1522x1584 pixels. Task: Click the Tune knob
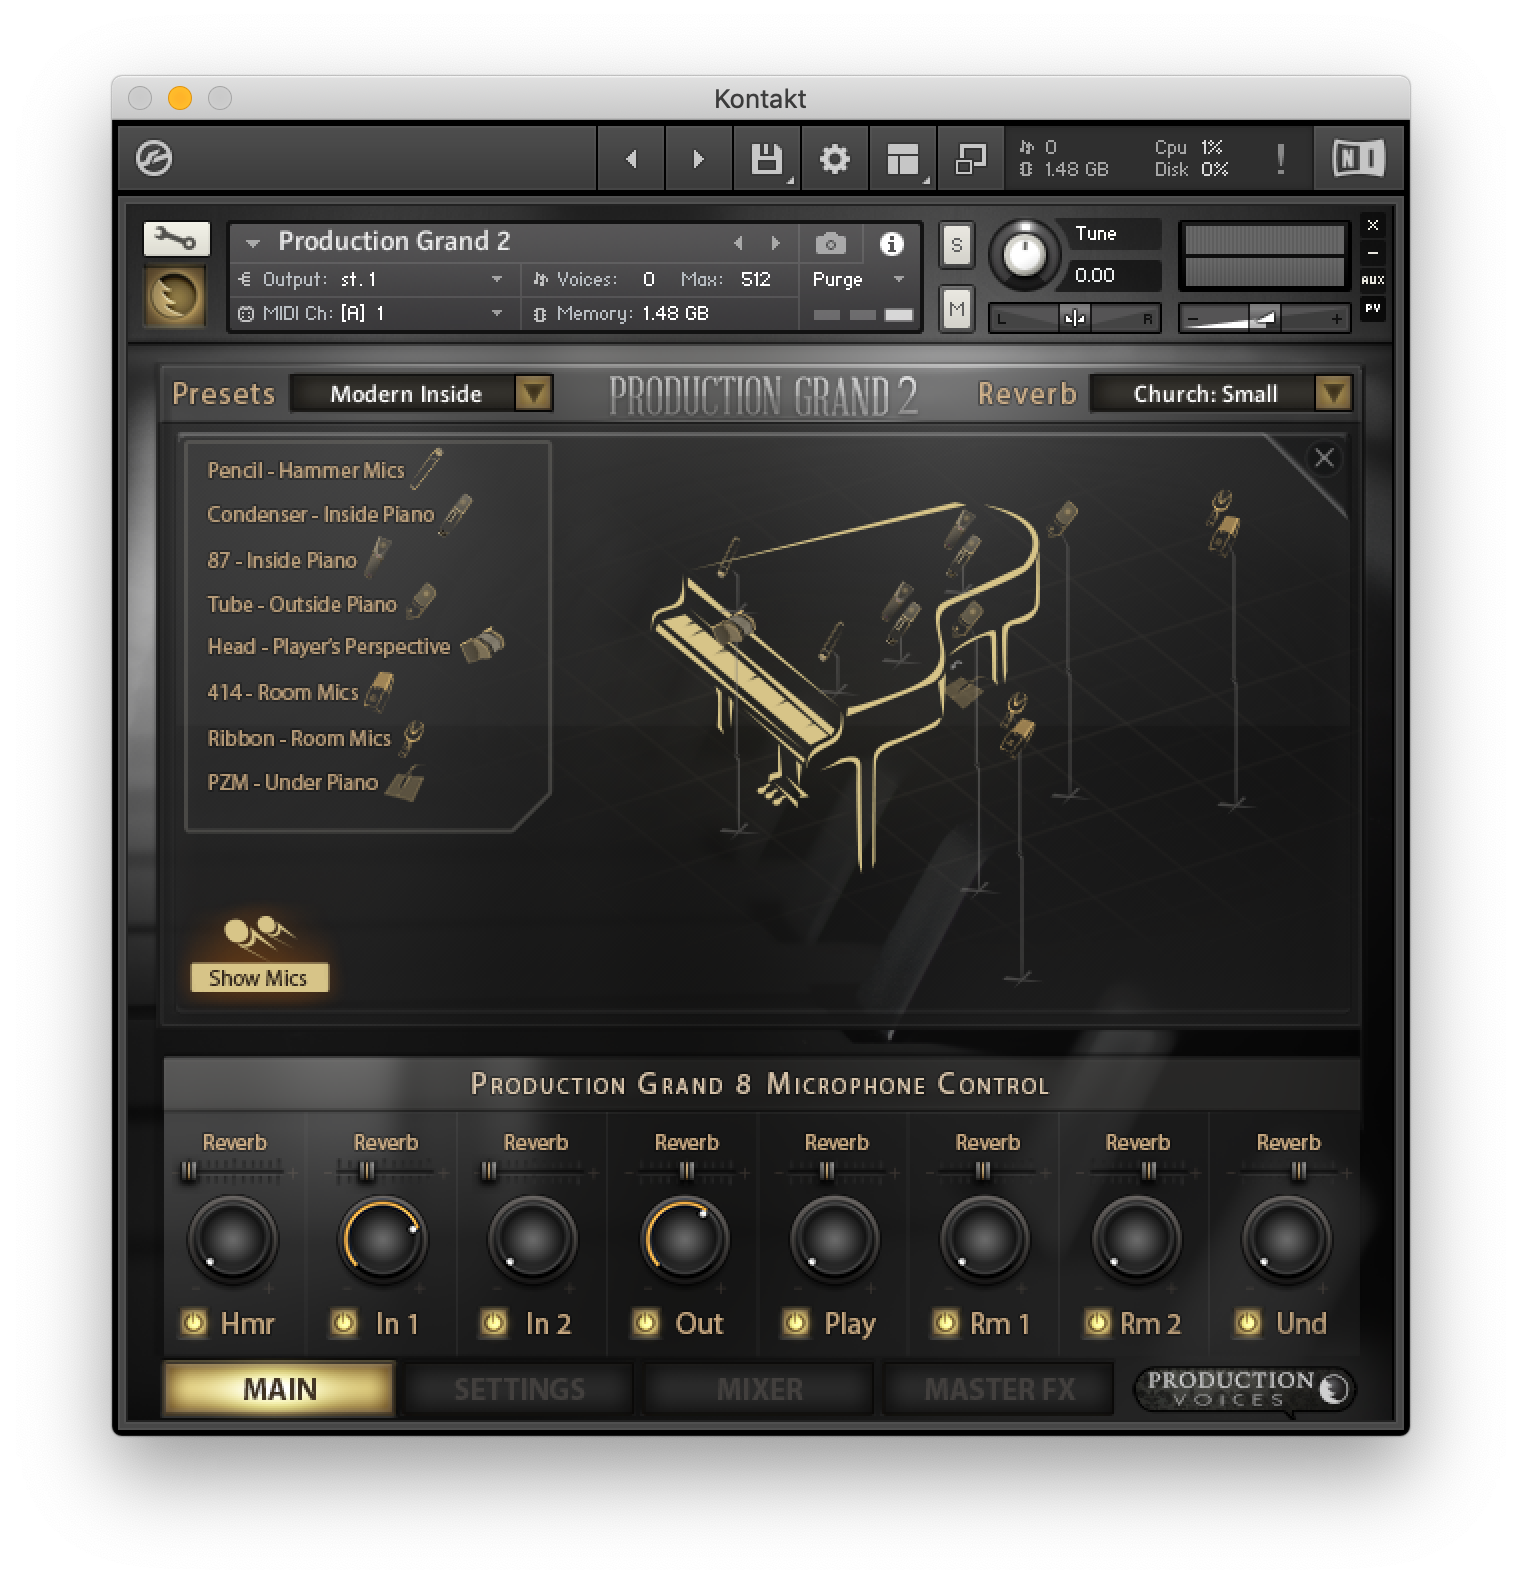(x=1024, y=254)
